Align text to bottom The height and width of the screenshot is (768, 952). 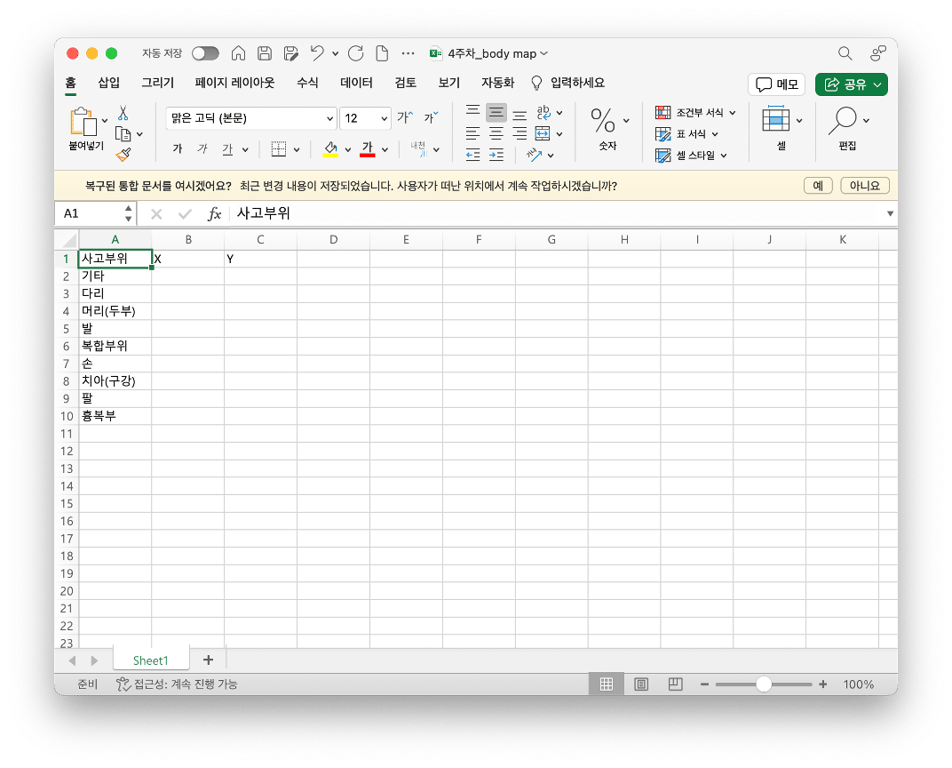coord(519,114)
